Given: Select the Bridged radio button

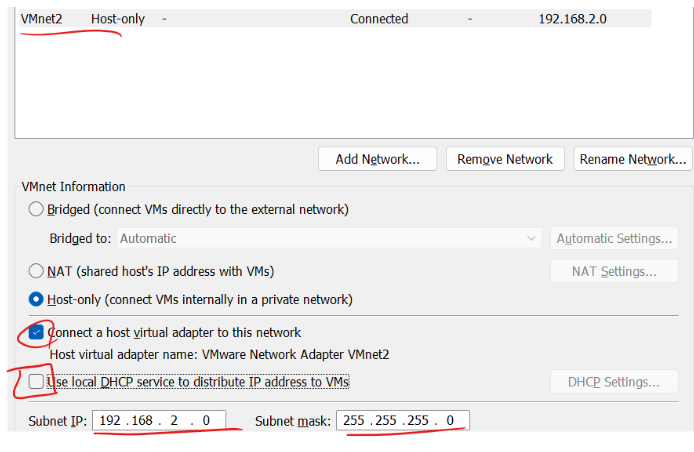Looking at the screenshot, I should pos(36,209).
